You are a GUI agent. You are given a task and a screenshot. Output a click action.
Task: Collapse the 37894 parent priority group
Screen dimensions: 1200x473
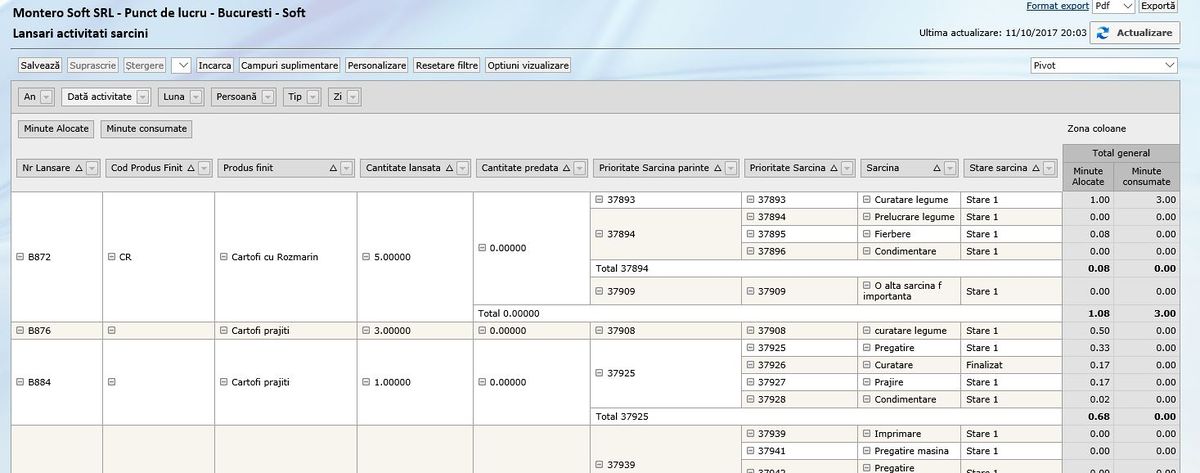[x=599, y=234]
